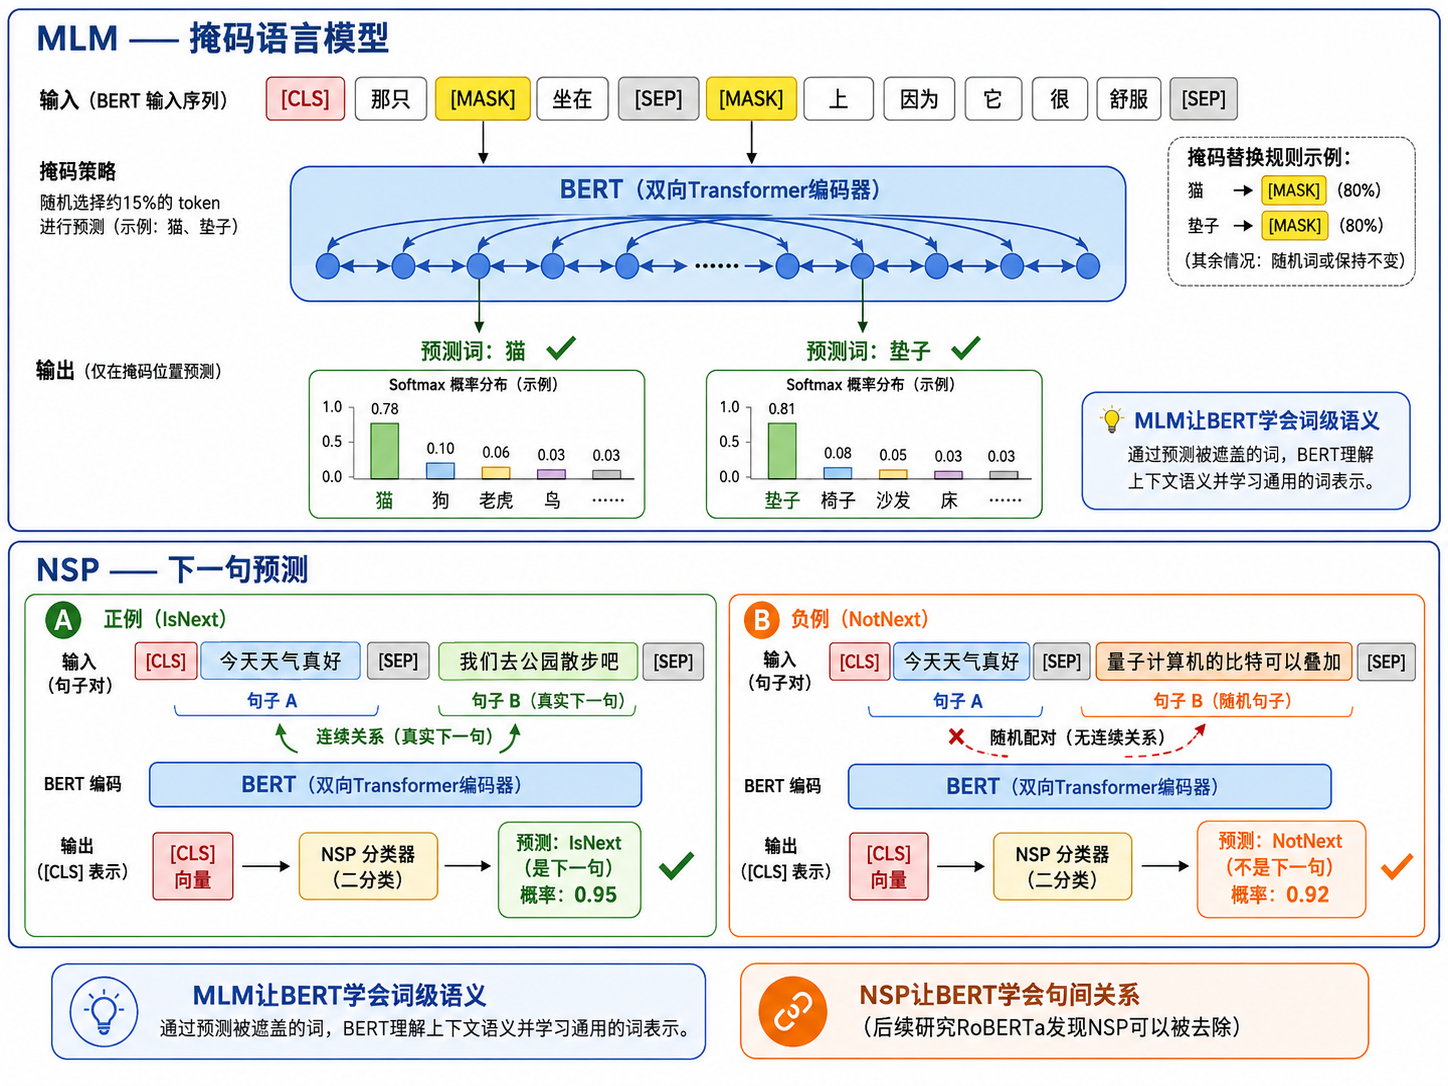Click the yellow 0.06 bar for 老虎
Viewport: 1448px width, 1086px height.
tap(496, 473)
